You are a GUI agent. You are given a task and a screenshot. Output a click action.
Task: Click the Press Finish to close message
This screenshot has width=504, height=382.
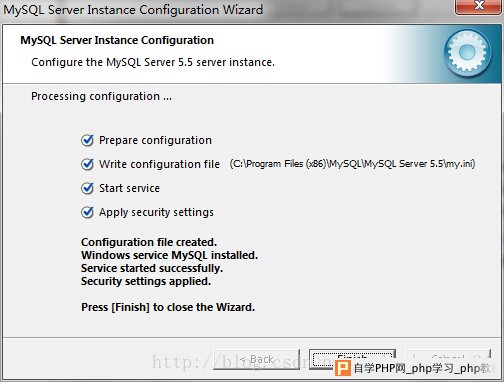(x=168, y=307)
